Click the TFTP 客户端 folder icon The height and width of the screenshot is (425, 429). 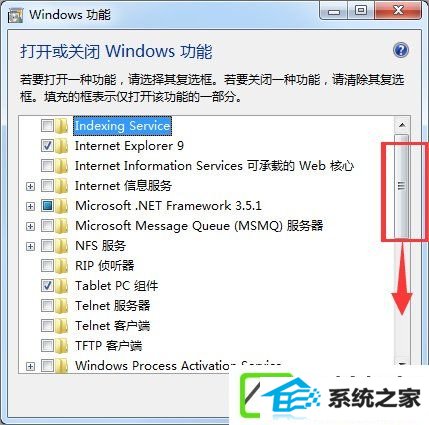[x=61, y=346]
